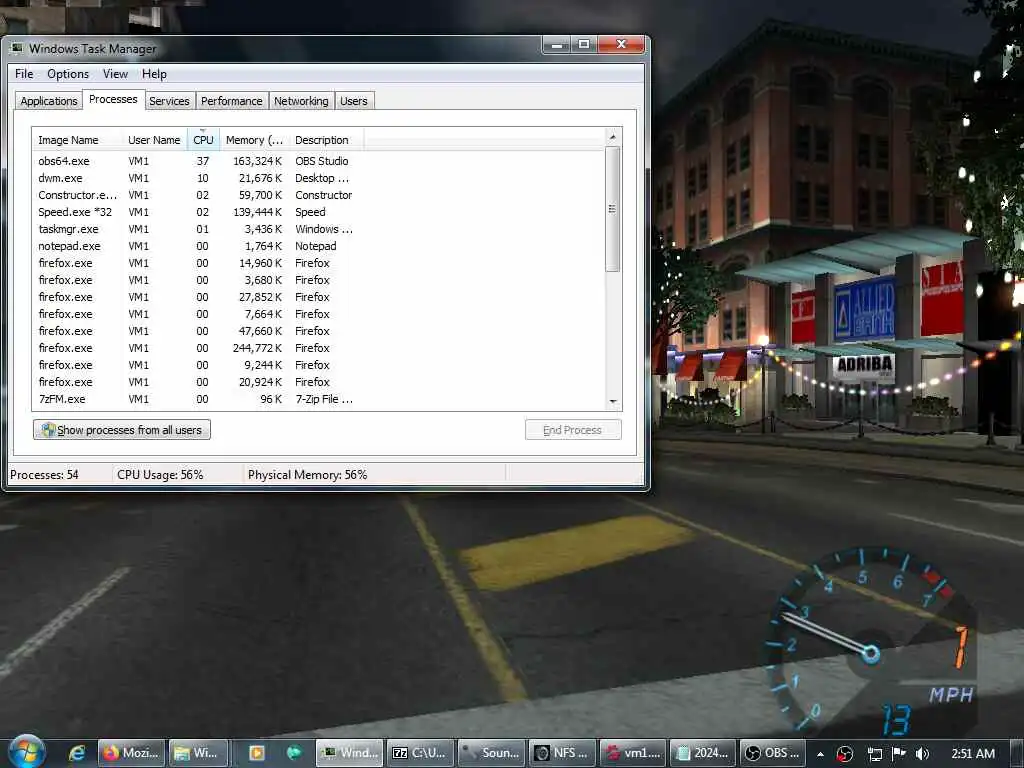This screenshot has height=768, width=1024.
Task: Select the taskmgr.exe process row
Action: click(319, 229)
